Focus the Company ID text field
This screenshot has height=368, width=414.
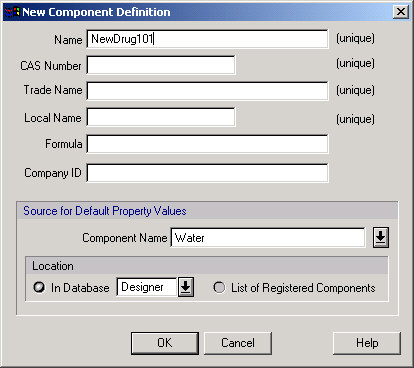click(x=207, y=173)
